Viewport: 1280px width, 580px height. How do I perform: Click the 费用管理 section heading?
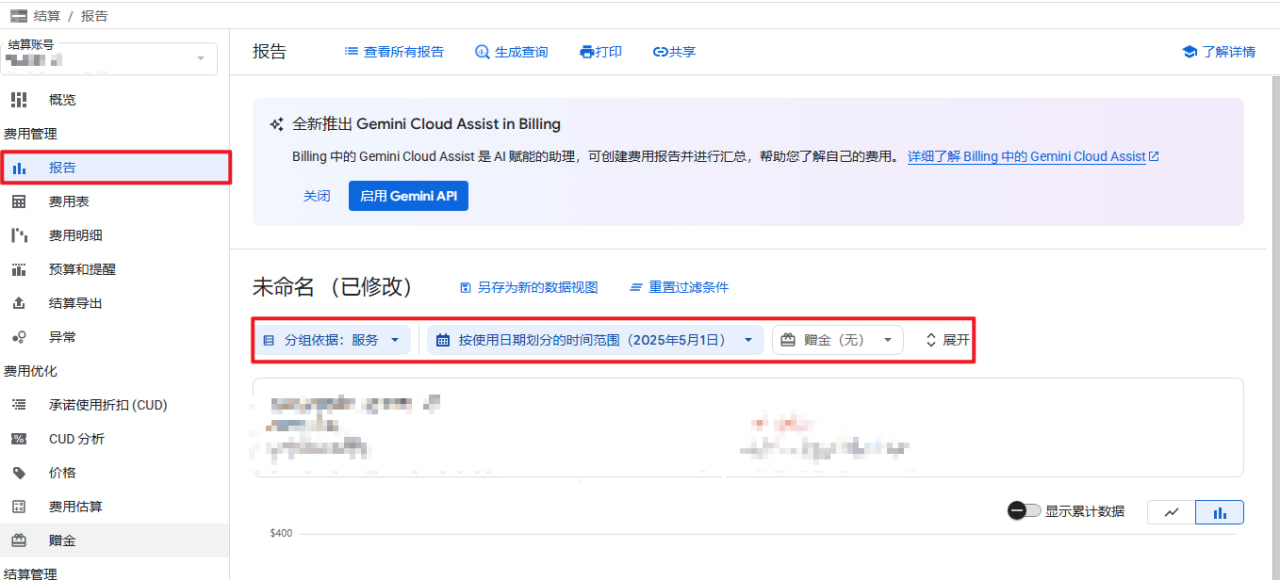coord(30,134)
